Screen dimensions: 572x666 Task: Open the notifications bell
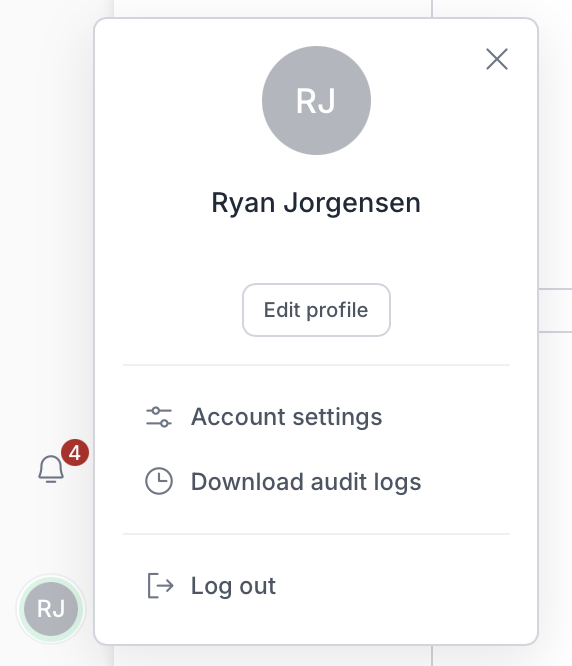coord(51,469)
